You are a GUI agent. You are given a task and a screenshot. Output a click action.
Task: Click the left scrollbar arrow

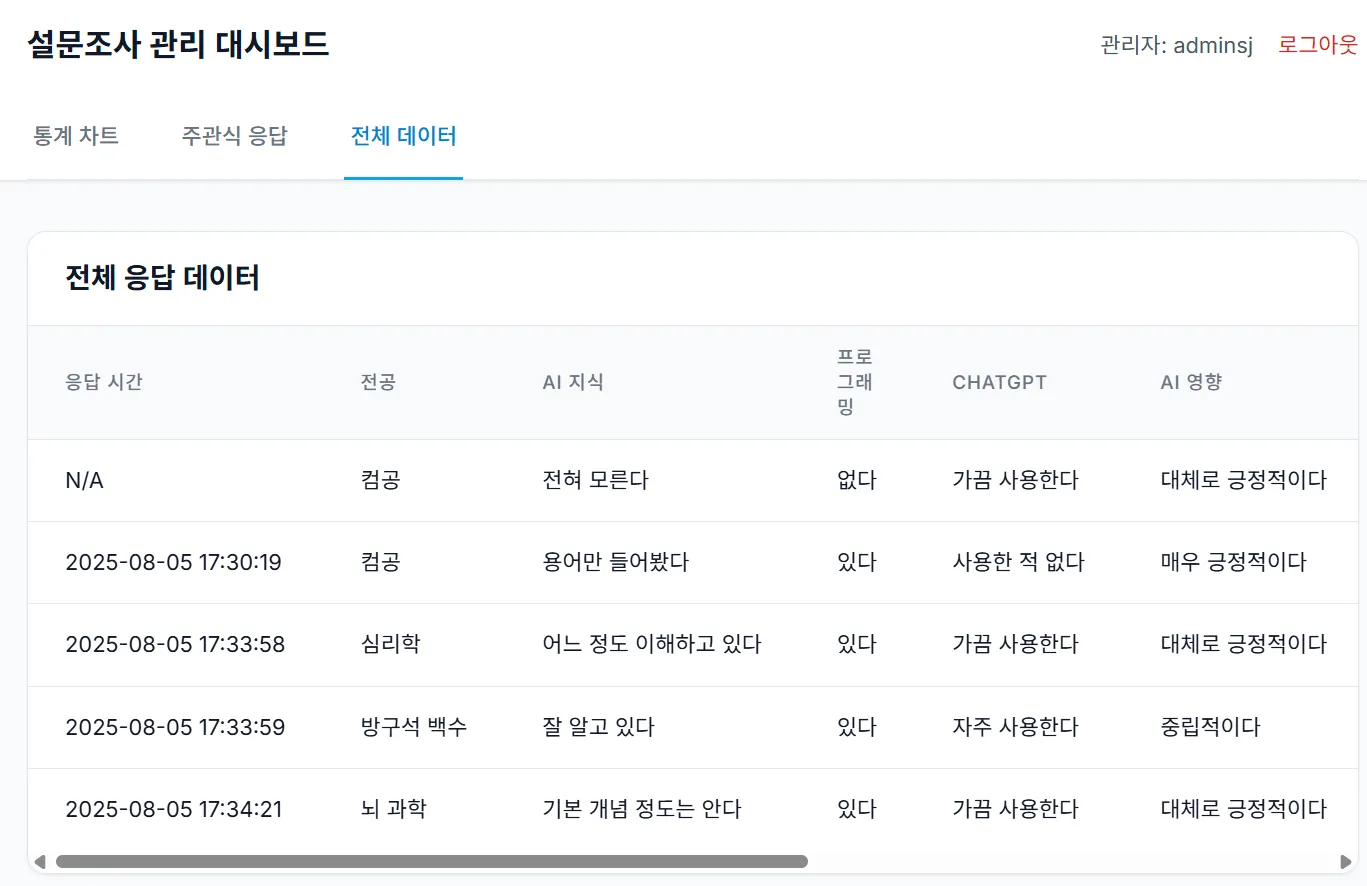tap(40, 861)
